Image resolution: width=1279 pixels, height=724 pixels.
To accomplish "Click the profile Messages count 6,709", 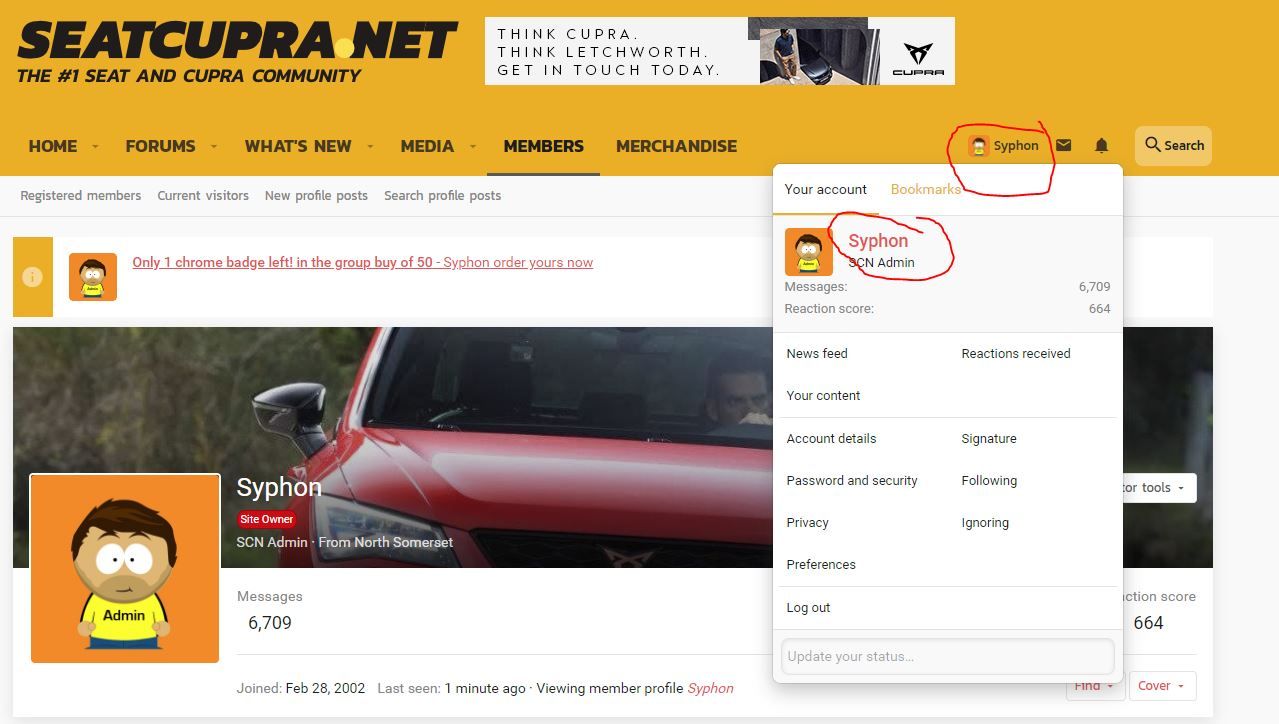I will pyautogui.click(x=270, y=623).
